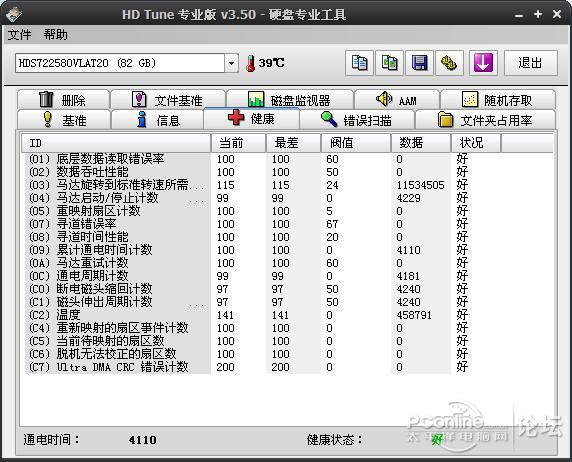
Task: Click the blue info icon on 信息 tab
Action: point(142,119)
